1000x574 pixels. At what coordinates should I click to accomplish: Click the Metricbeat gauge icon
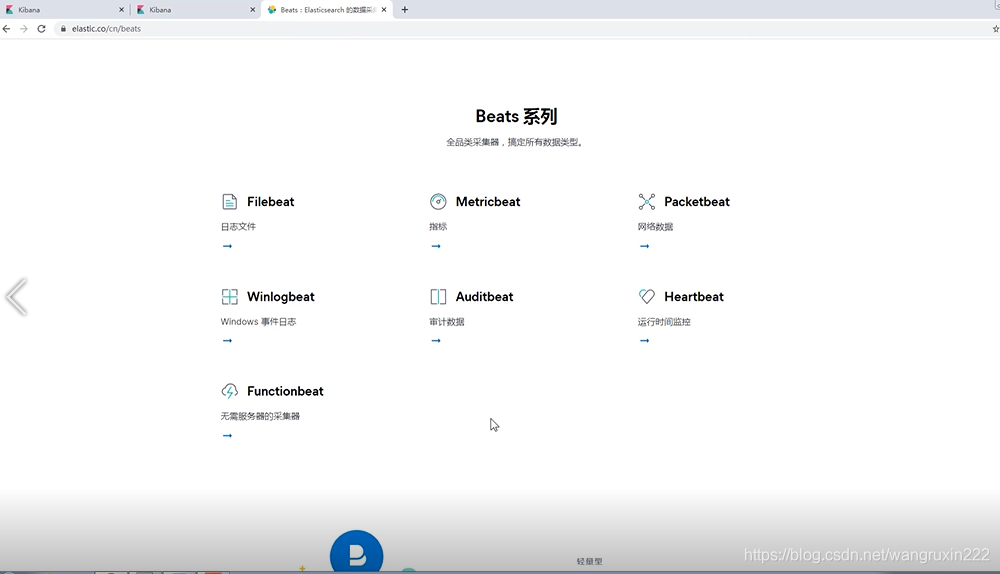pyautogui.click(x=438, y=202)
